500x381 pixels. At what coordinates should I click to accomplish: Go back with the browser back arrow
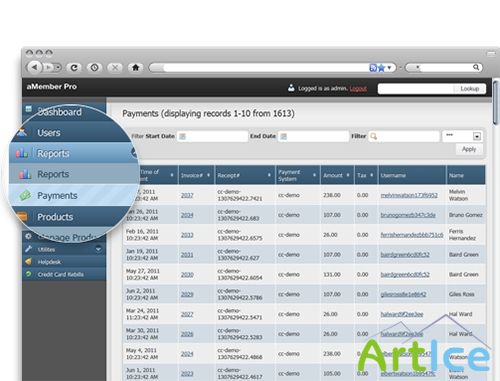(35, 67)
